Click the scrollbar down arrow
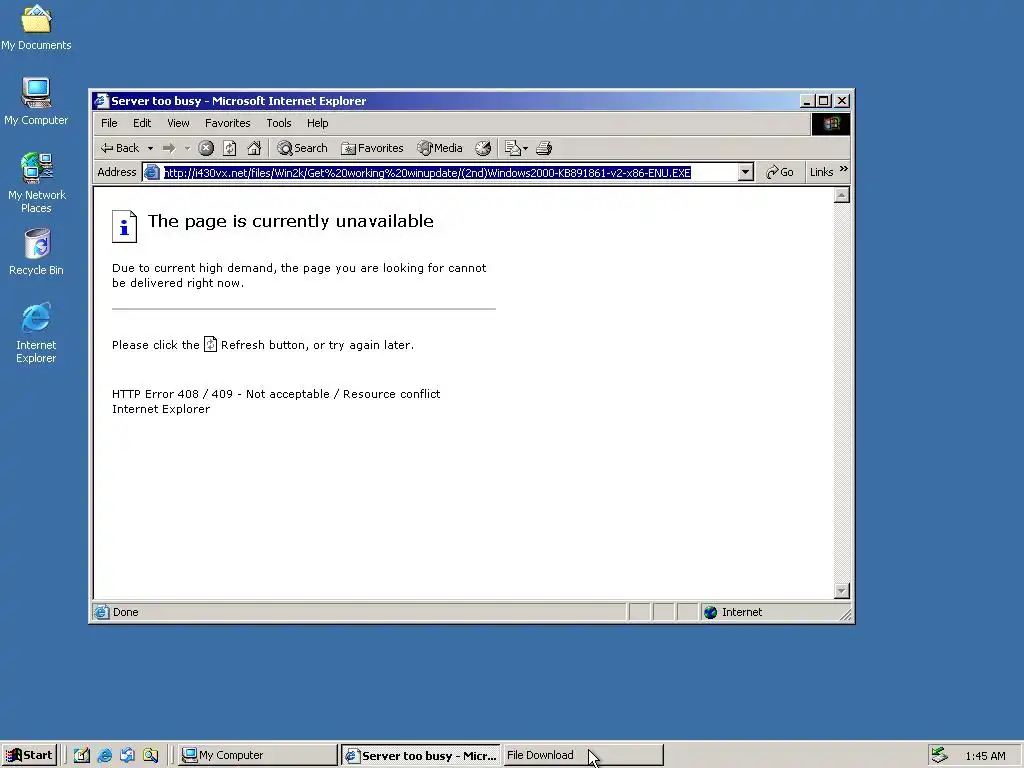This screenshot has height=768, width=1024. 842,591
